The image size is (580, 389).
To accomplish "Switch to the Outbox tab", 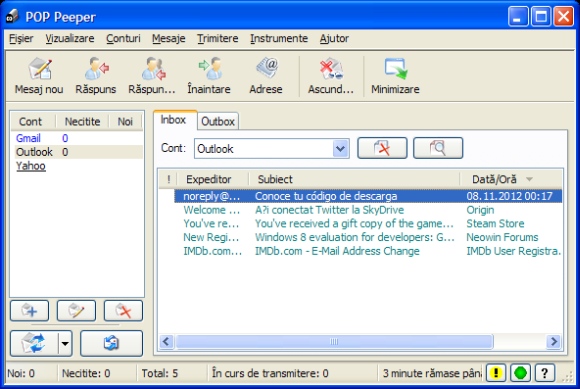I will pyautogui.click(x=218, y=122).
